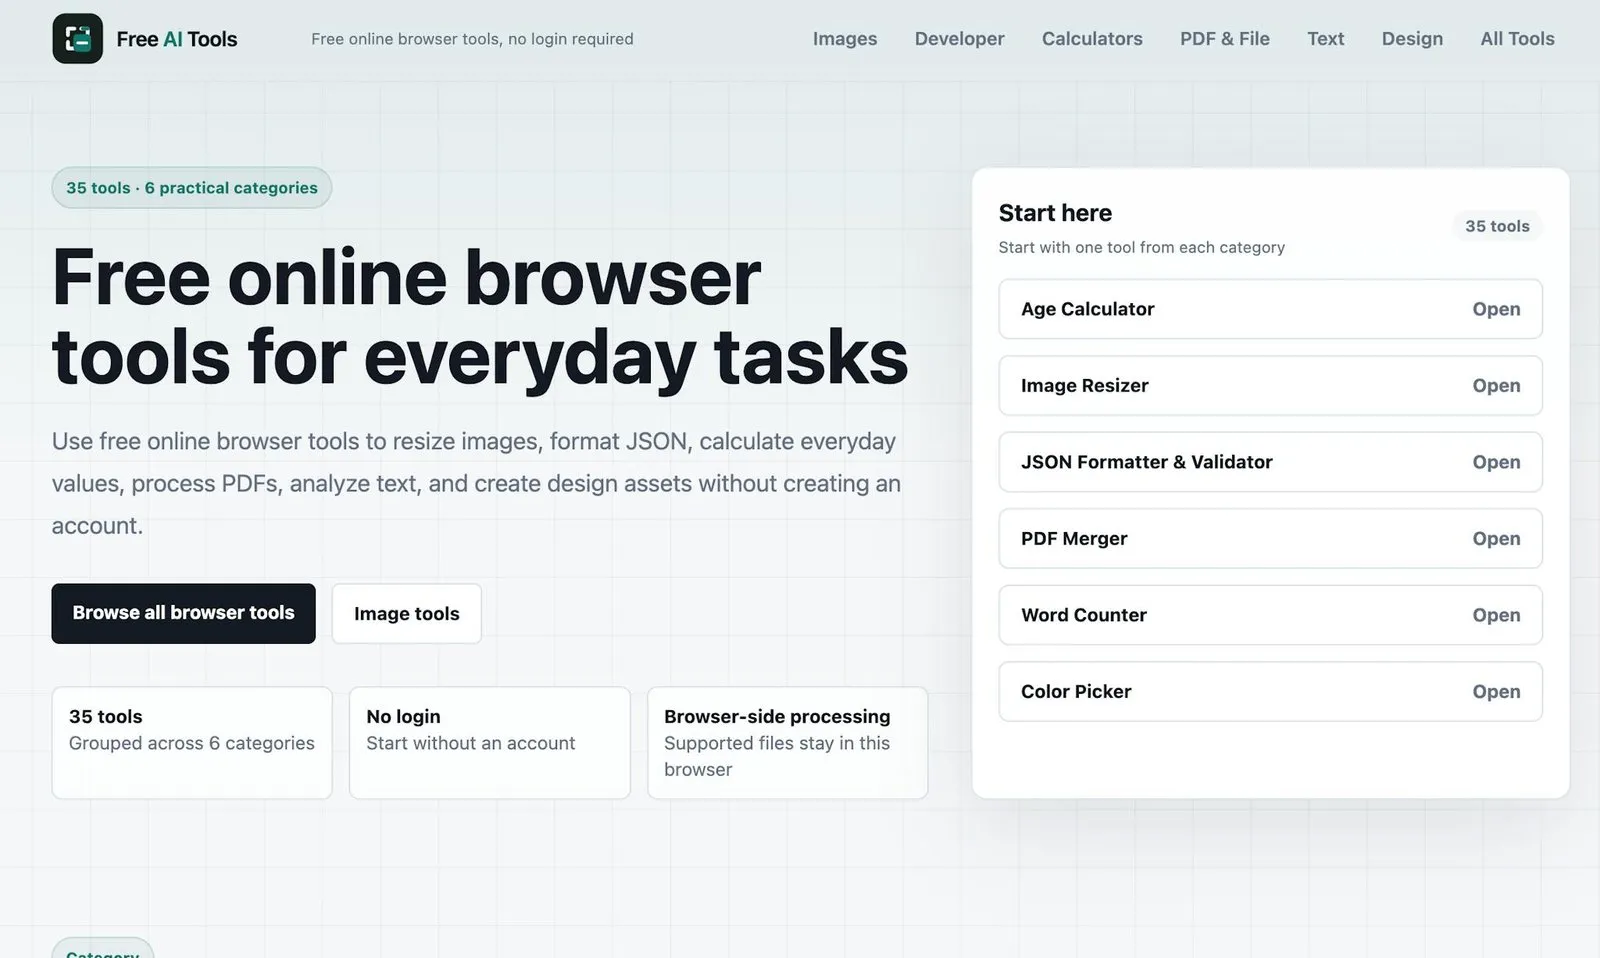Open the PDF & File nav item
This screenshot has height=958, width=1600.
[1225, 39]
